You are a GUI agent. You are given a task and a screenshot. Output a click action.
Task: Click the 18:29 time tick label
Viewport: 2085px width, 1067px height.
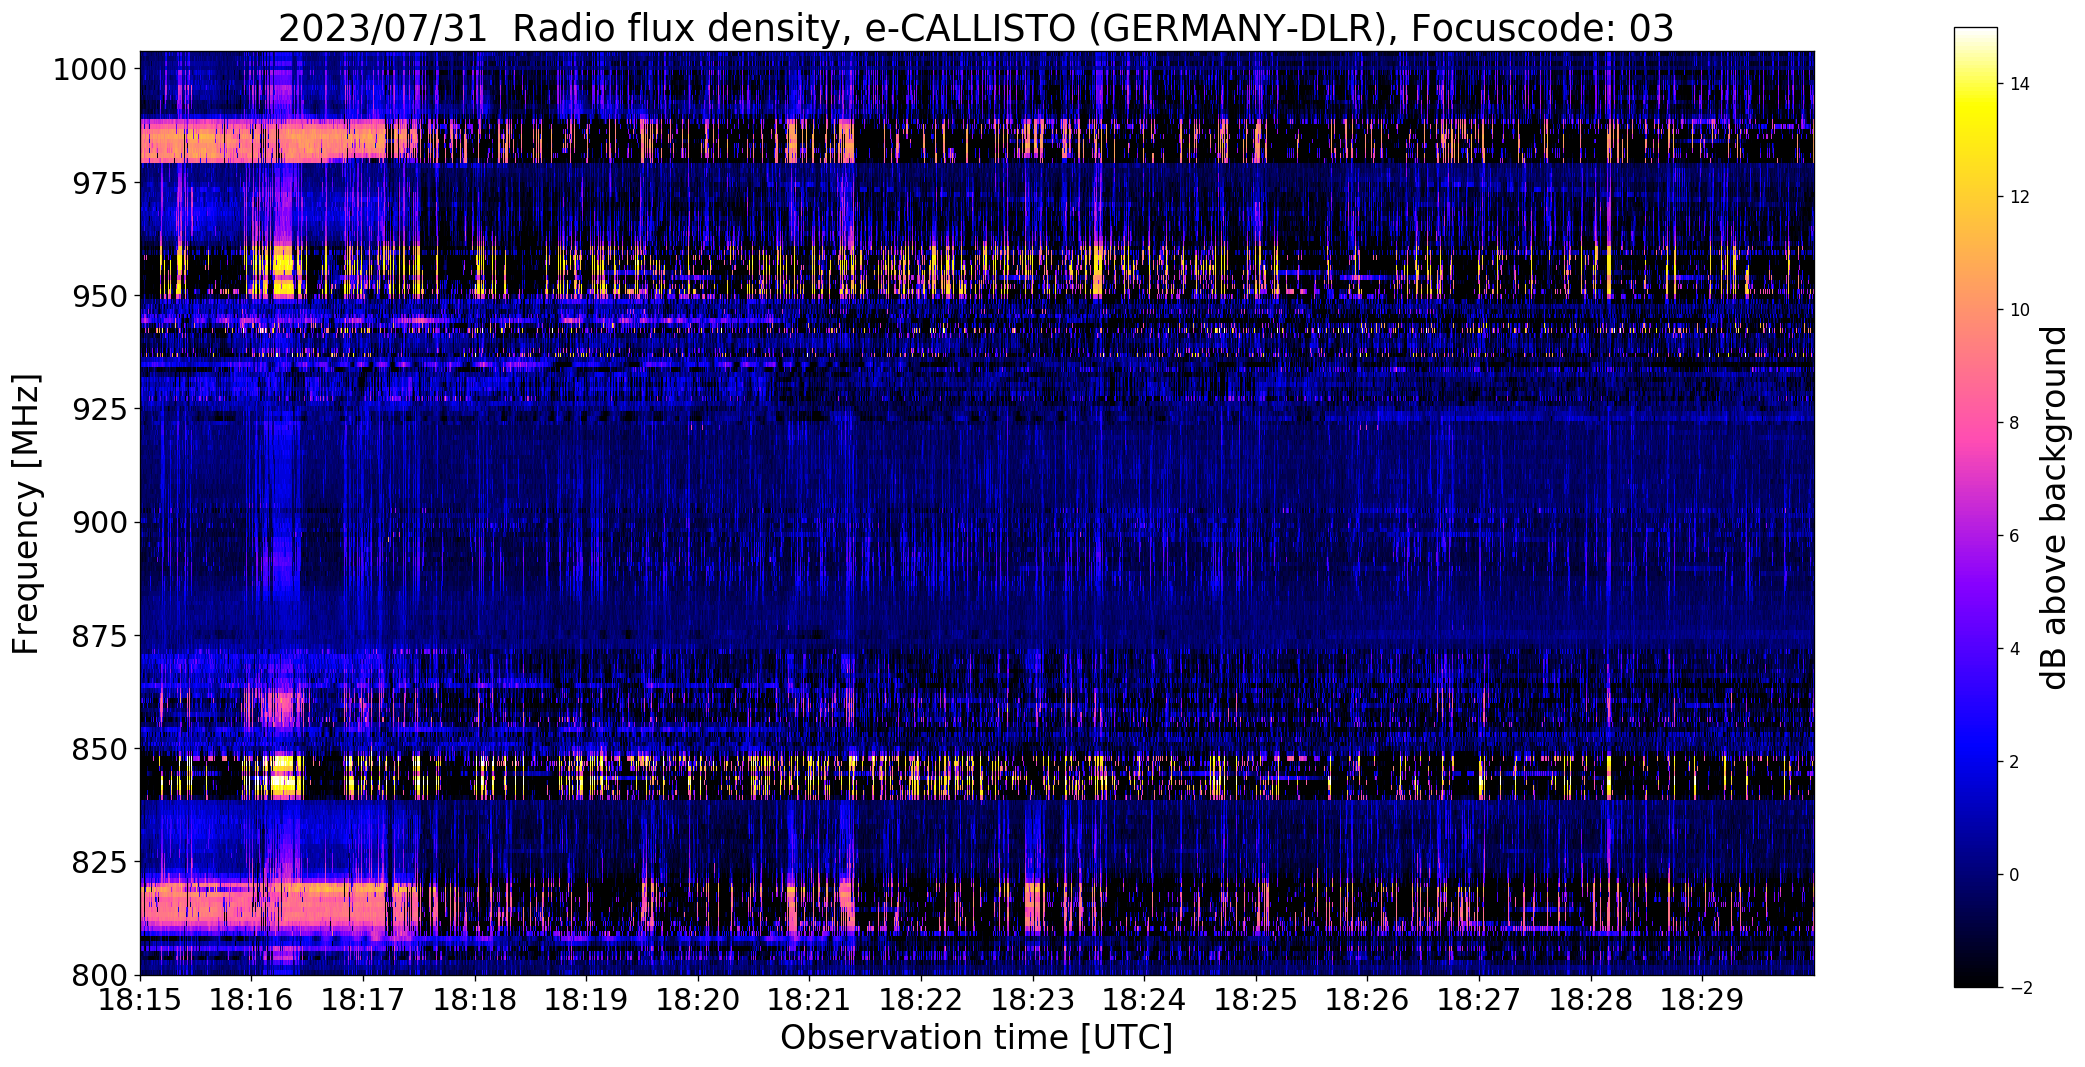(1703, 1000)
